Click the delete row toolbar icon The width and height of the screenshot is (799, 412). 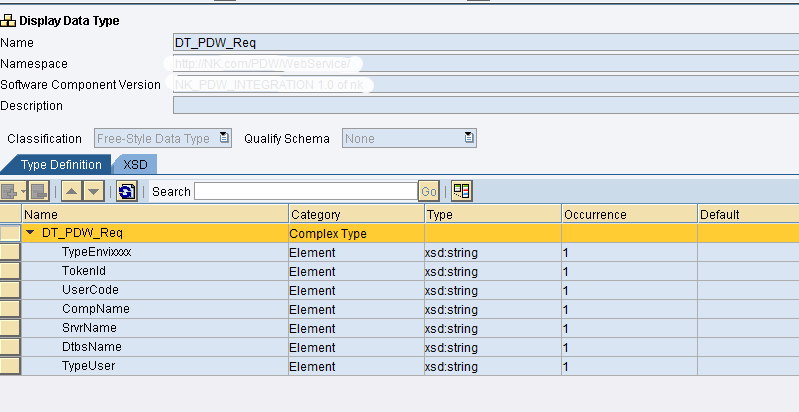point(40,191)
